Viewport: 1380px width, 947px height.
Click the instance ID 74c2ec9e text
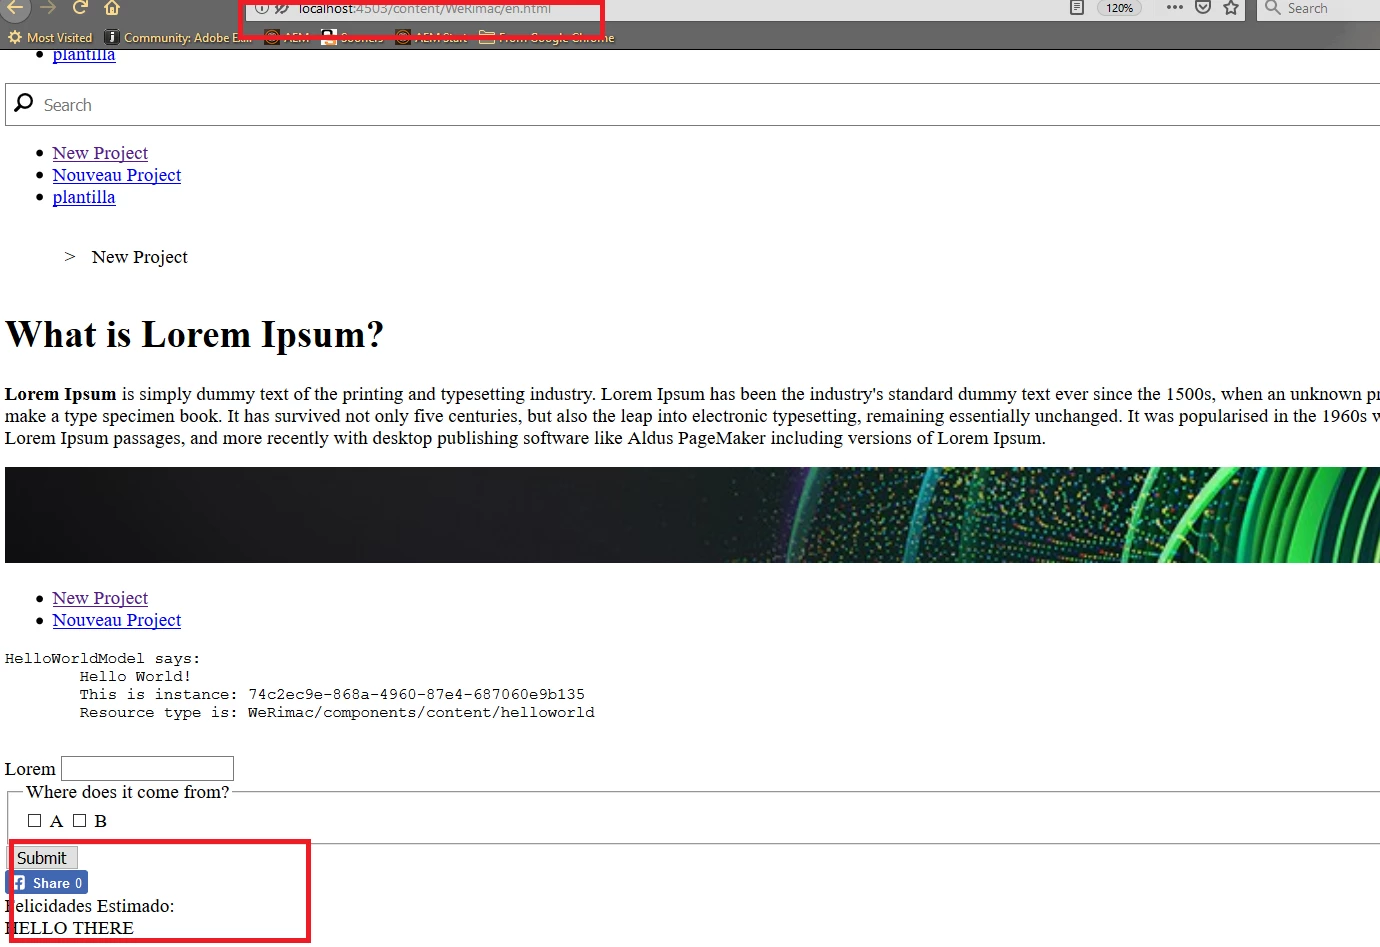416,694
